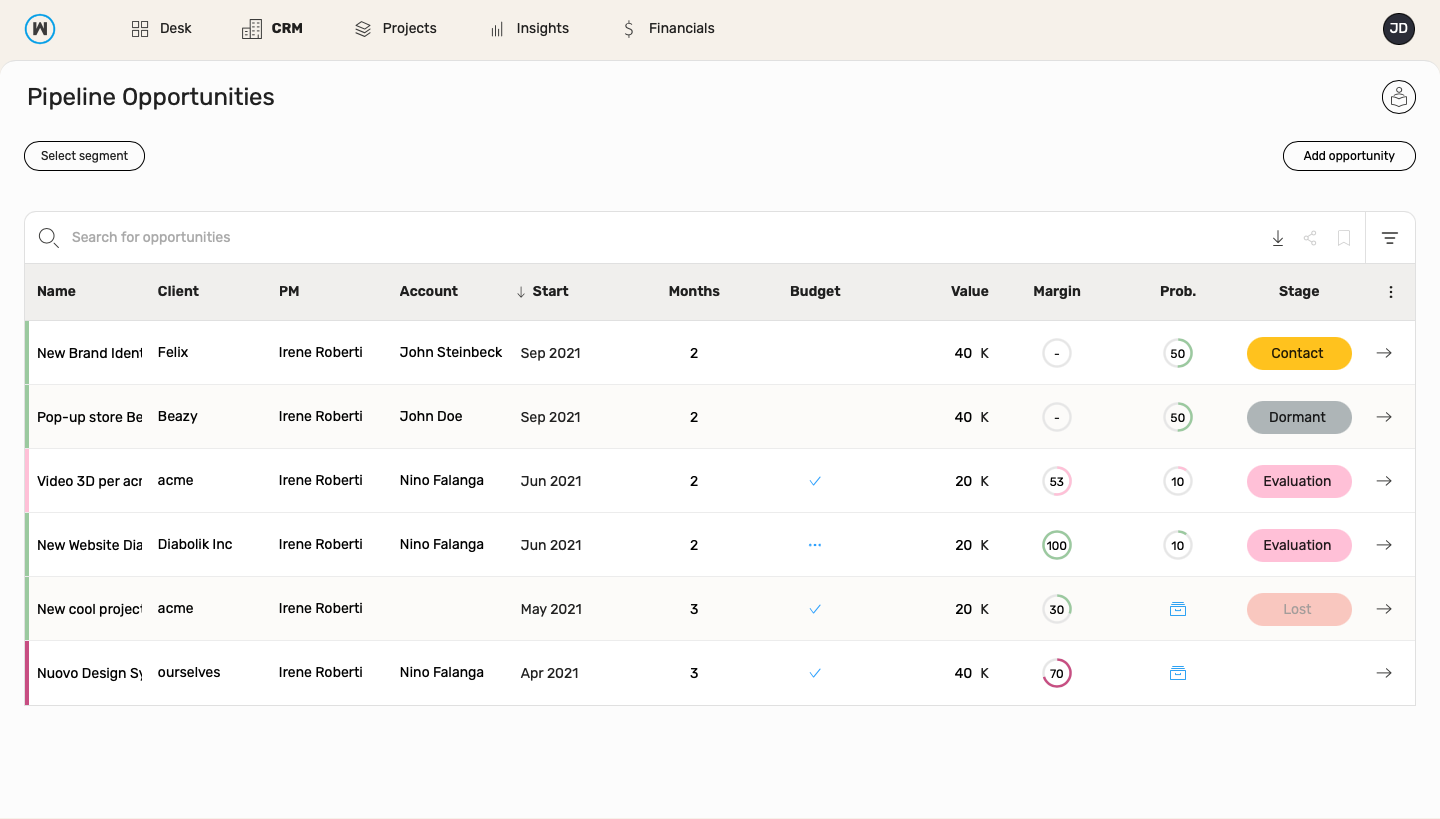Viewport: 1440px width, 819px height.
Task: Click the archive icon in New cool project row
Action: click(1178, 609)
